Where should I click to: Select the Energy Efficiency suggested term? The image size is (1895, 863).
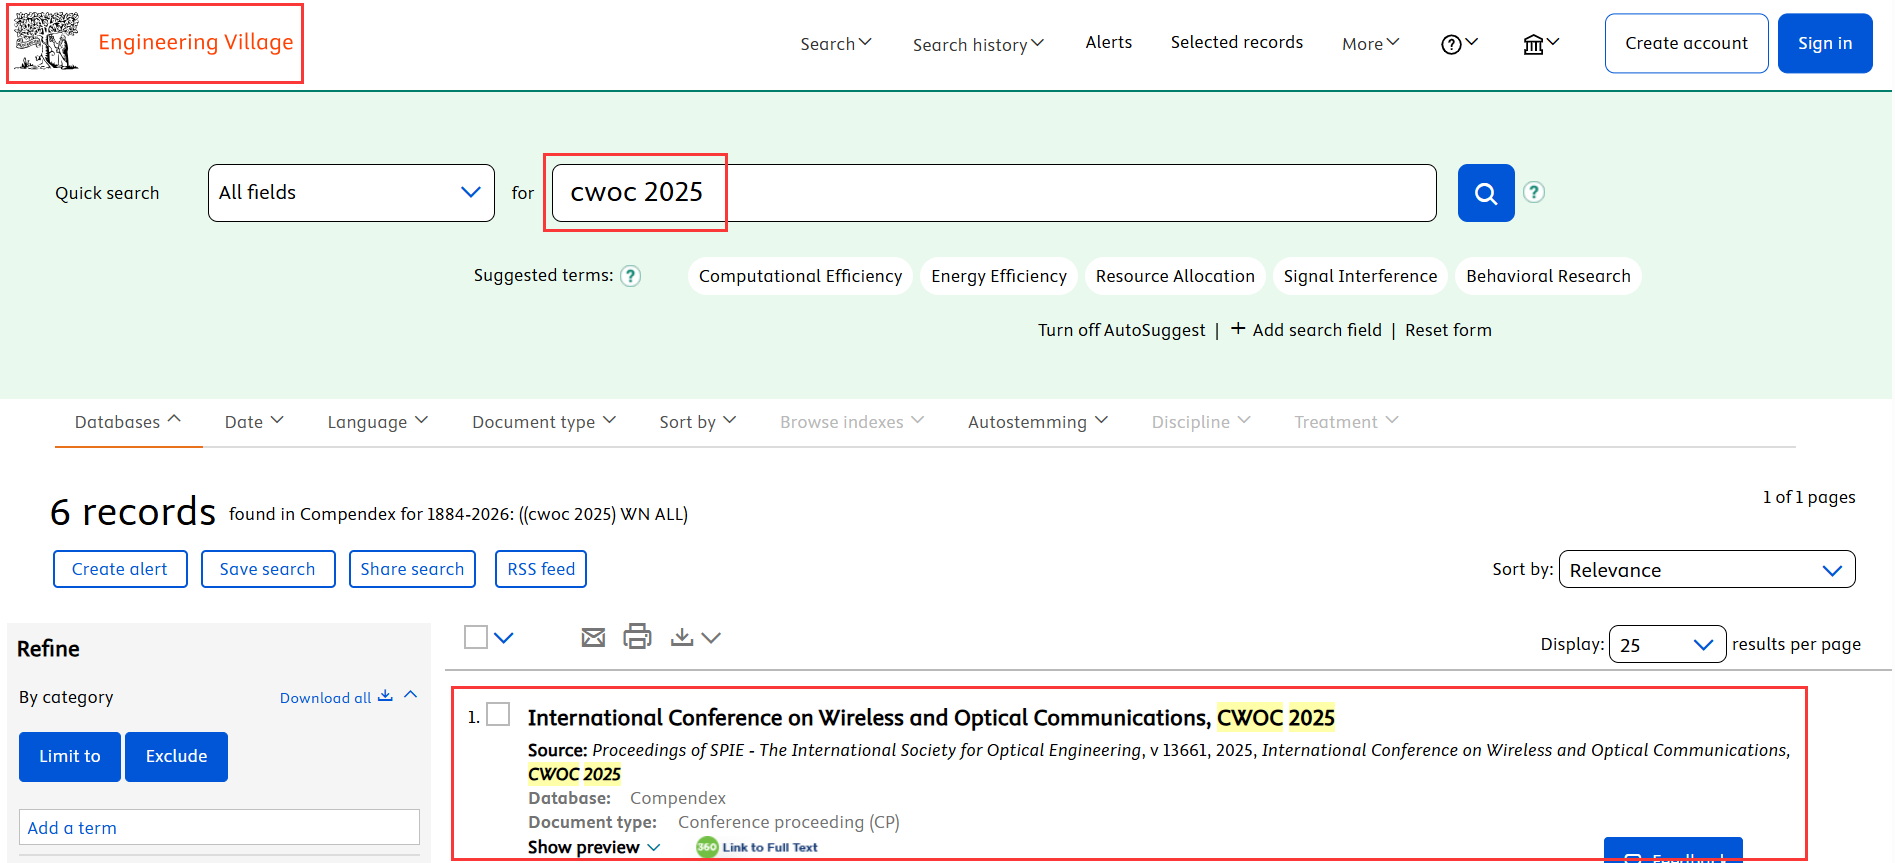(x=998, y=276)
